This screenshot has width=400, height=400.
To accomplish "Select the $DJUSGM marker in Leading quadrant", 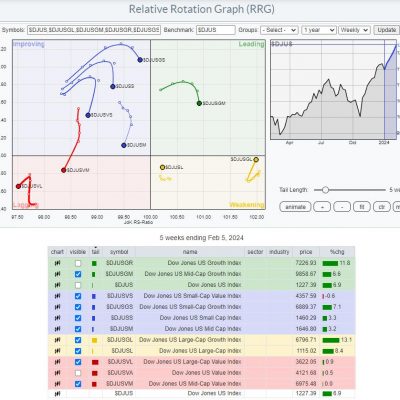I will pos(199,103).
